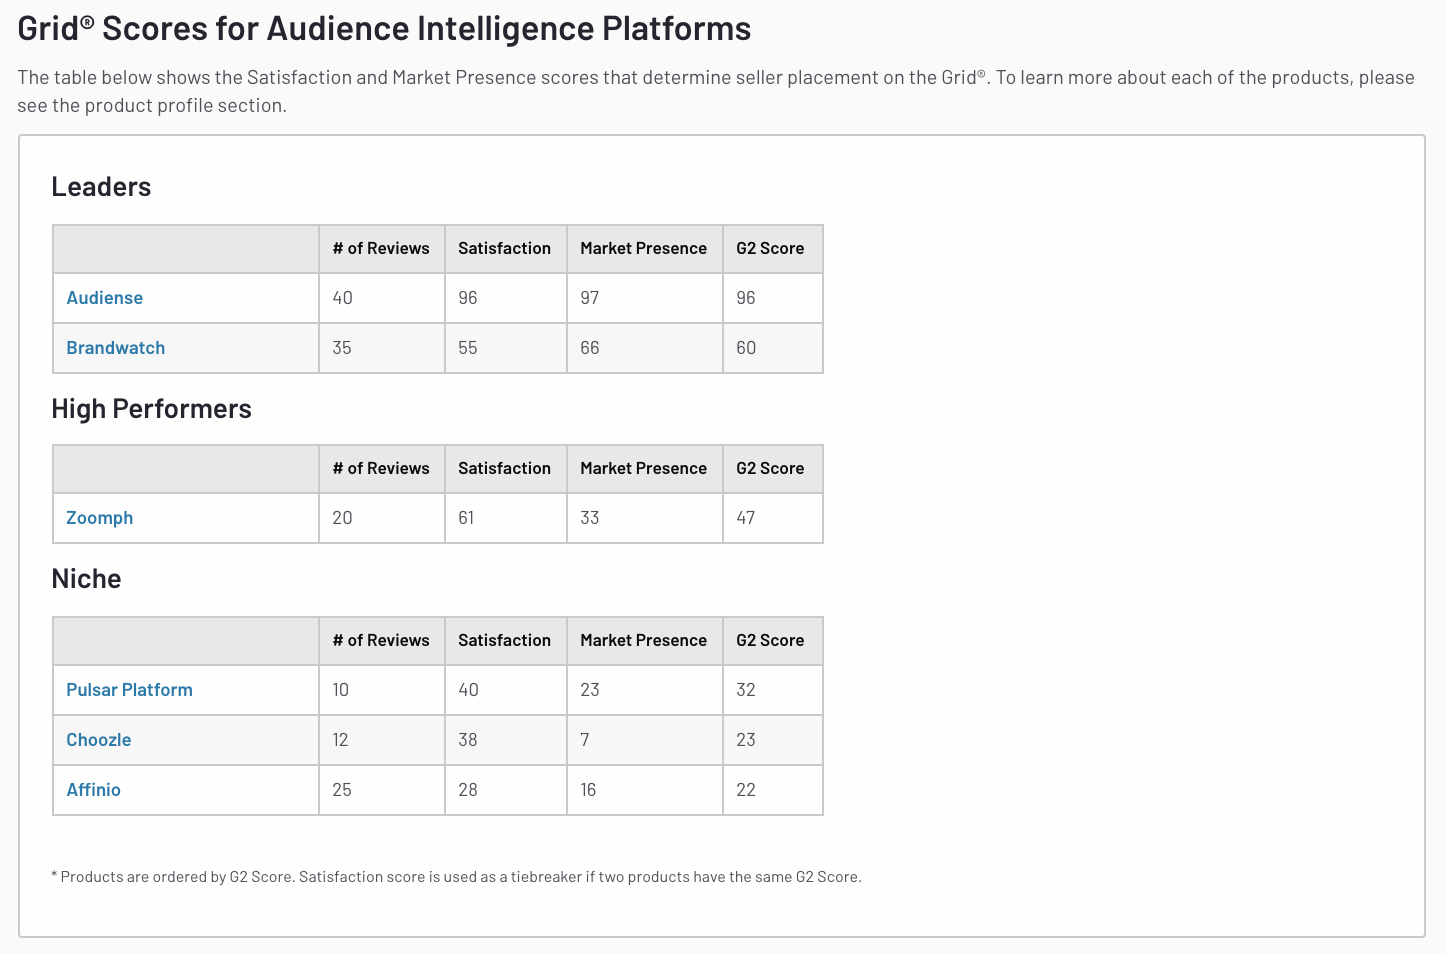Viewport: 1446px width, 954px height.
Task: Click Choozle's Market Presence value 7
Action: click(585, 740)
